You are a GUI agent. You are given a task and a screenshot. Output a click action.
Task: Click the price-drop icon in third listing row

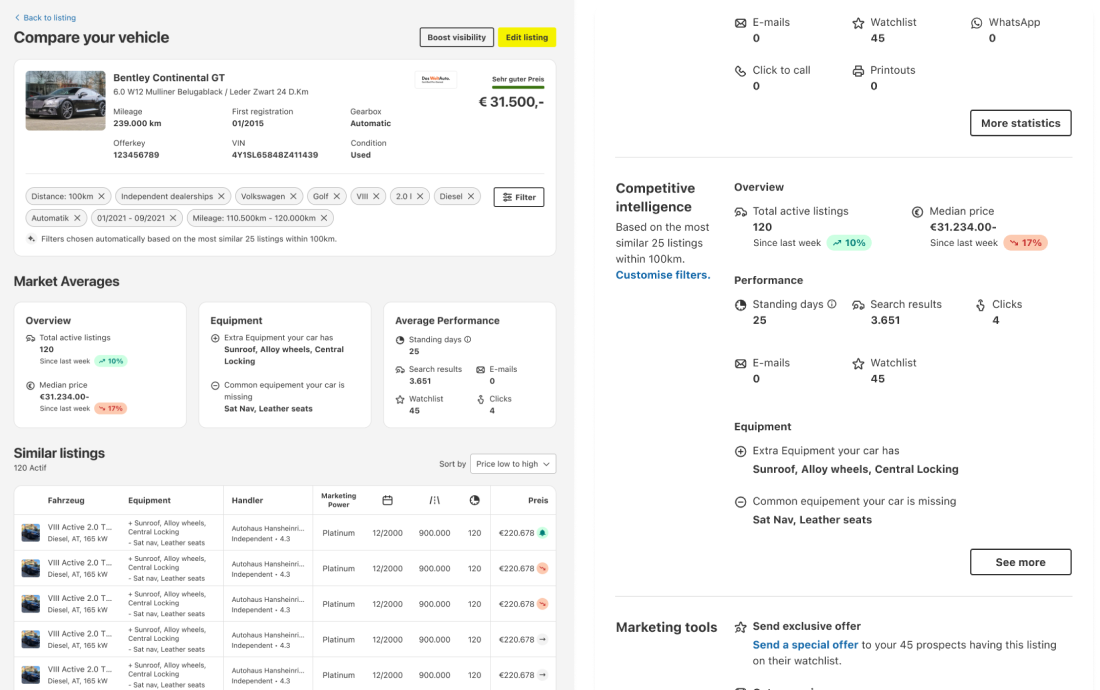click(x=542, y=604)
